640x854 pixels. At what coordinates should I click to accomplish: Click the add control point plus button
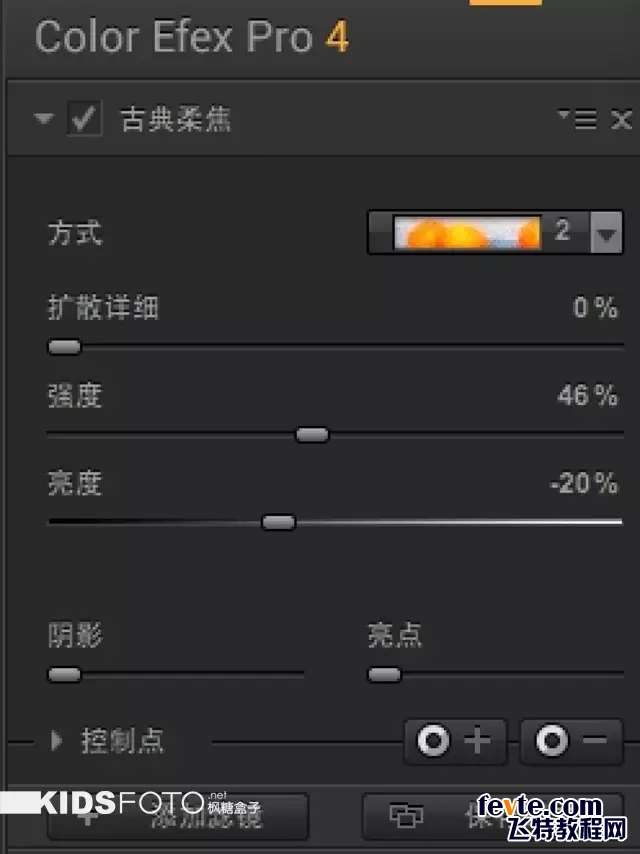pyautogui.click(x=455, y=741)
